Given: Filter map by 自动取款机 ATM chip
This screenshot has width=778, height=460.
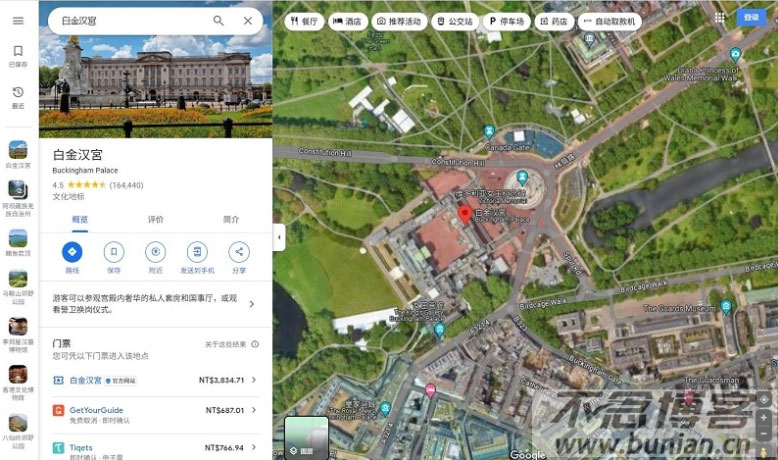Looking at the screenshot, I should 610,21.
